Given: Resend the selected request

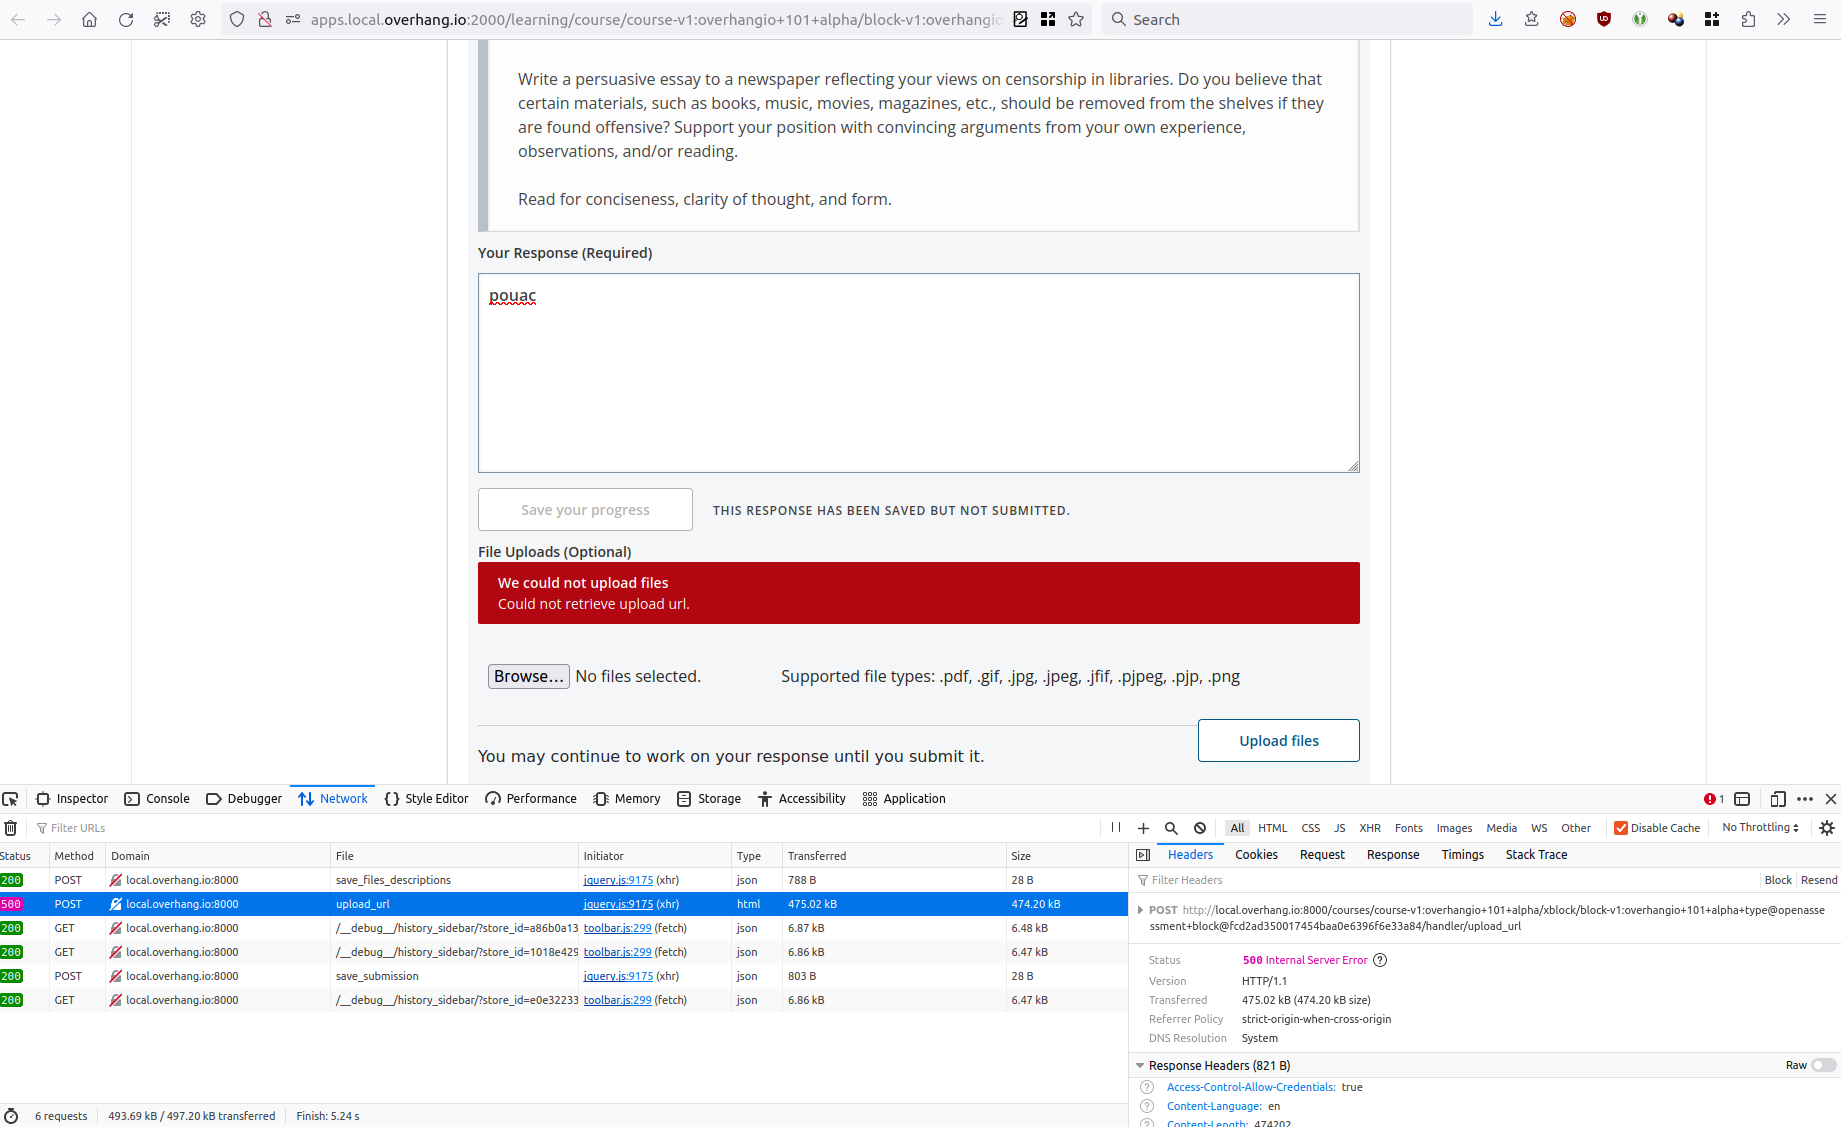Looking at the screenshot, I should (x=1819, y=879).
